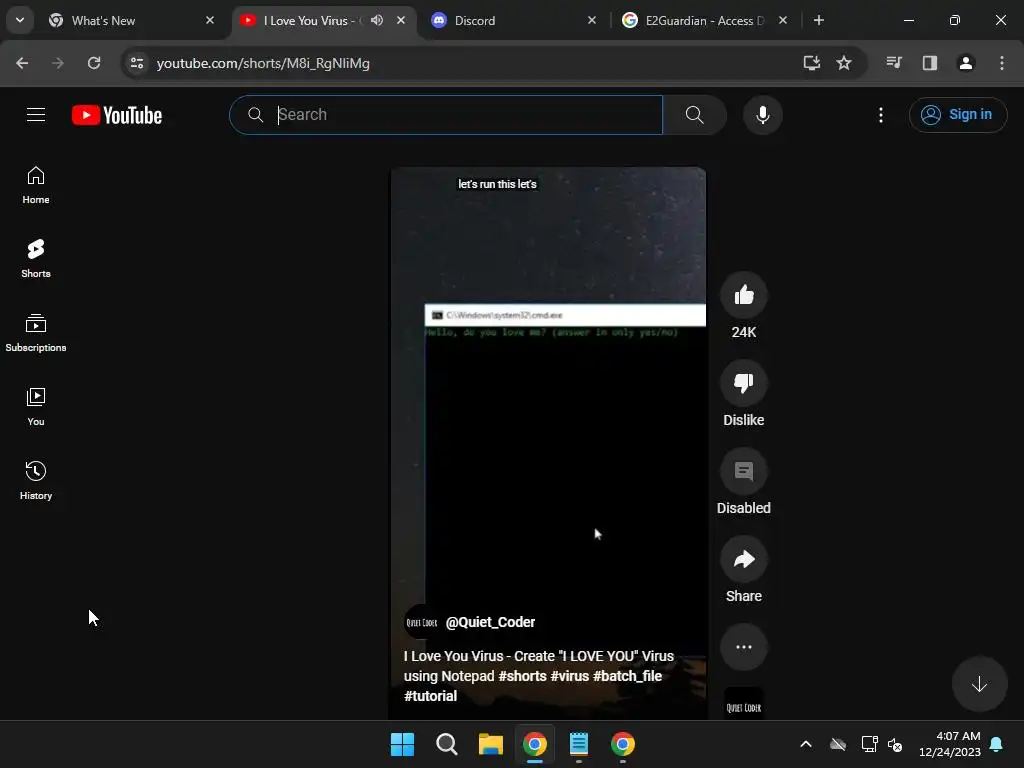Dislike this Short
The height and width of the screenshot is (768, 1024).
[x=744, y=383]
